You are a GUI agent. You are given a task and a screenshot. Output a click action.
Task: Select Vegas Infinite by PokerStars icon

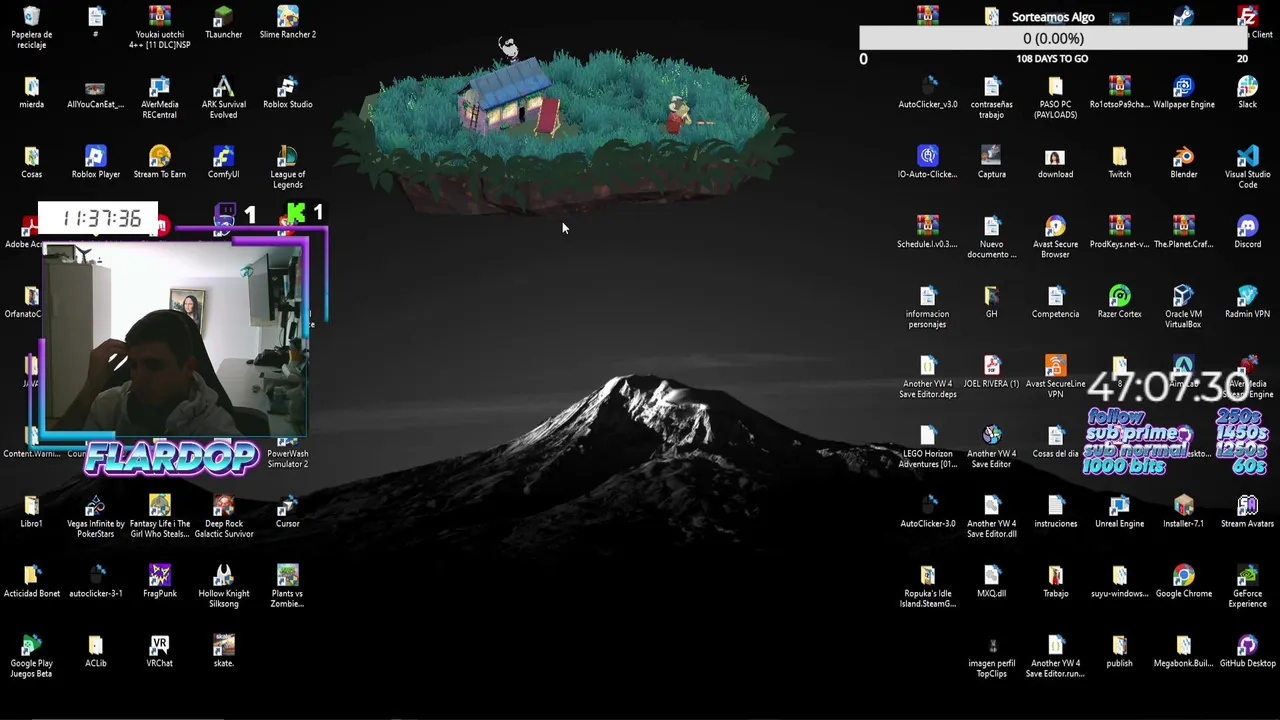pyautogui.click(x=95, y=507)
